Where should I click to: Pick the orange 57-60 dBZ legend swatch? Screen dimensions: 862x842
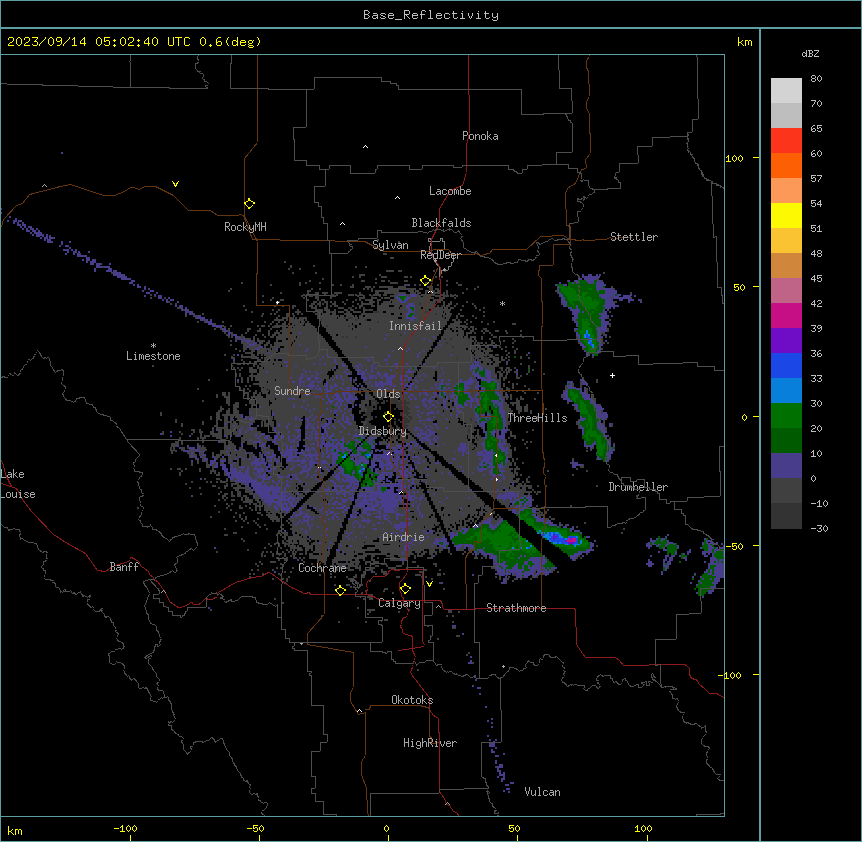(x=786, y=166)
